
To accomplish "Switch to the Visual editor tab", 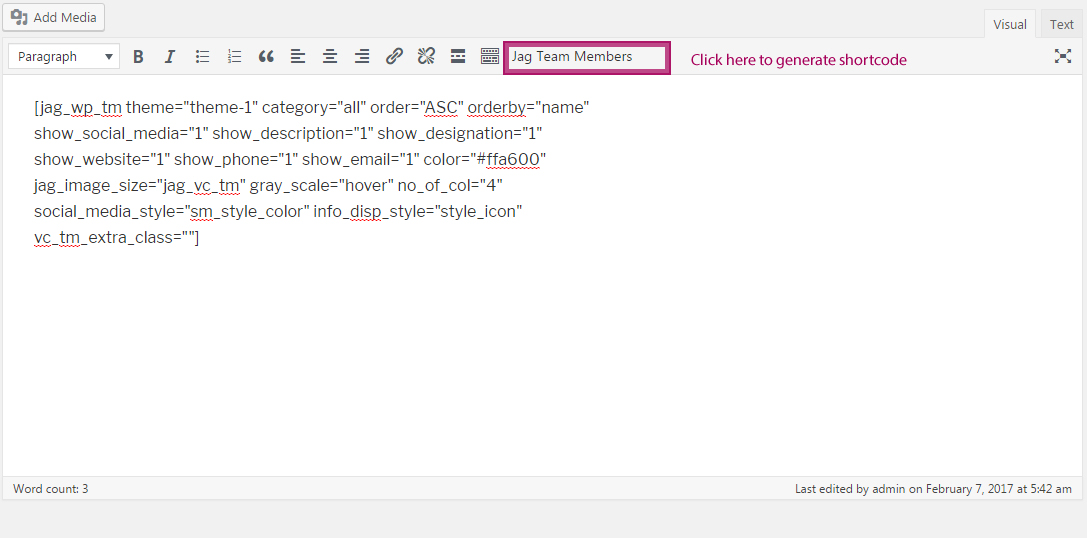I will [x=1009, y=24].
